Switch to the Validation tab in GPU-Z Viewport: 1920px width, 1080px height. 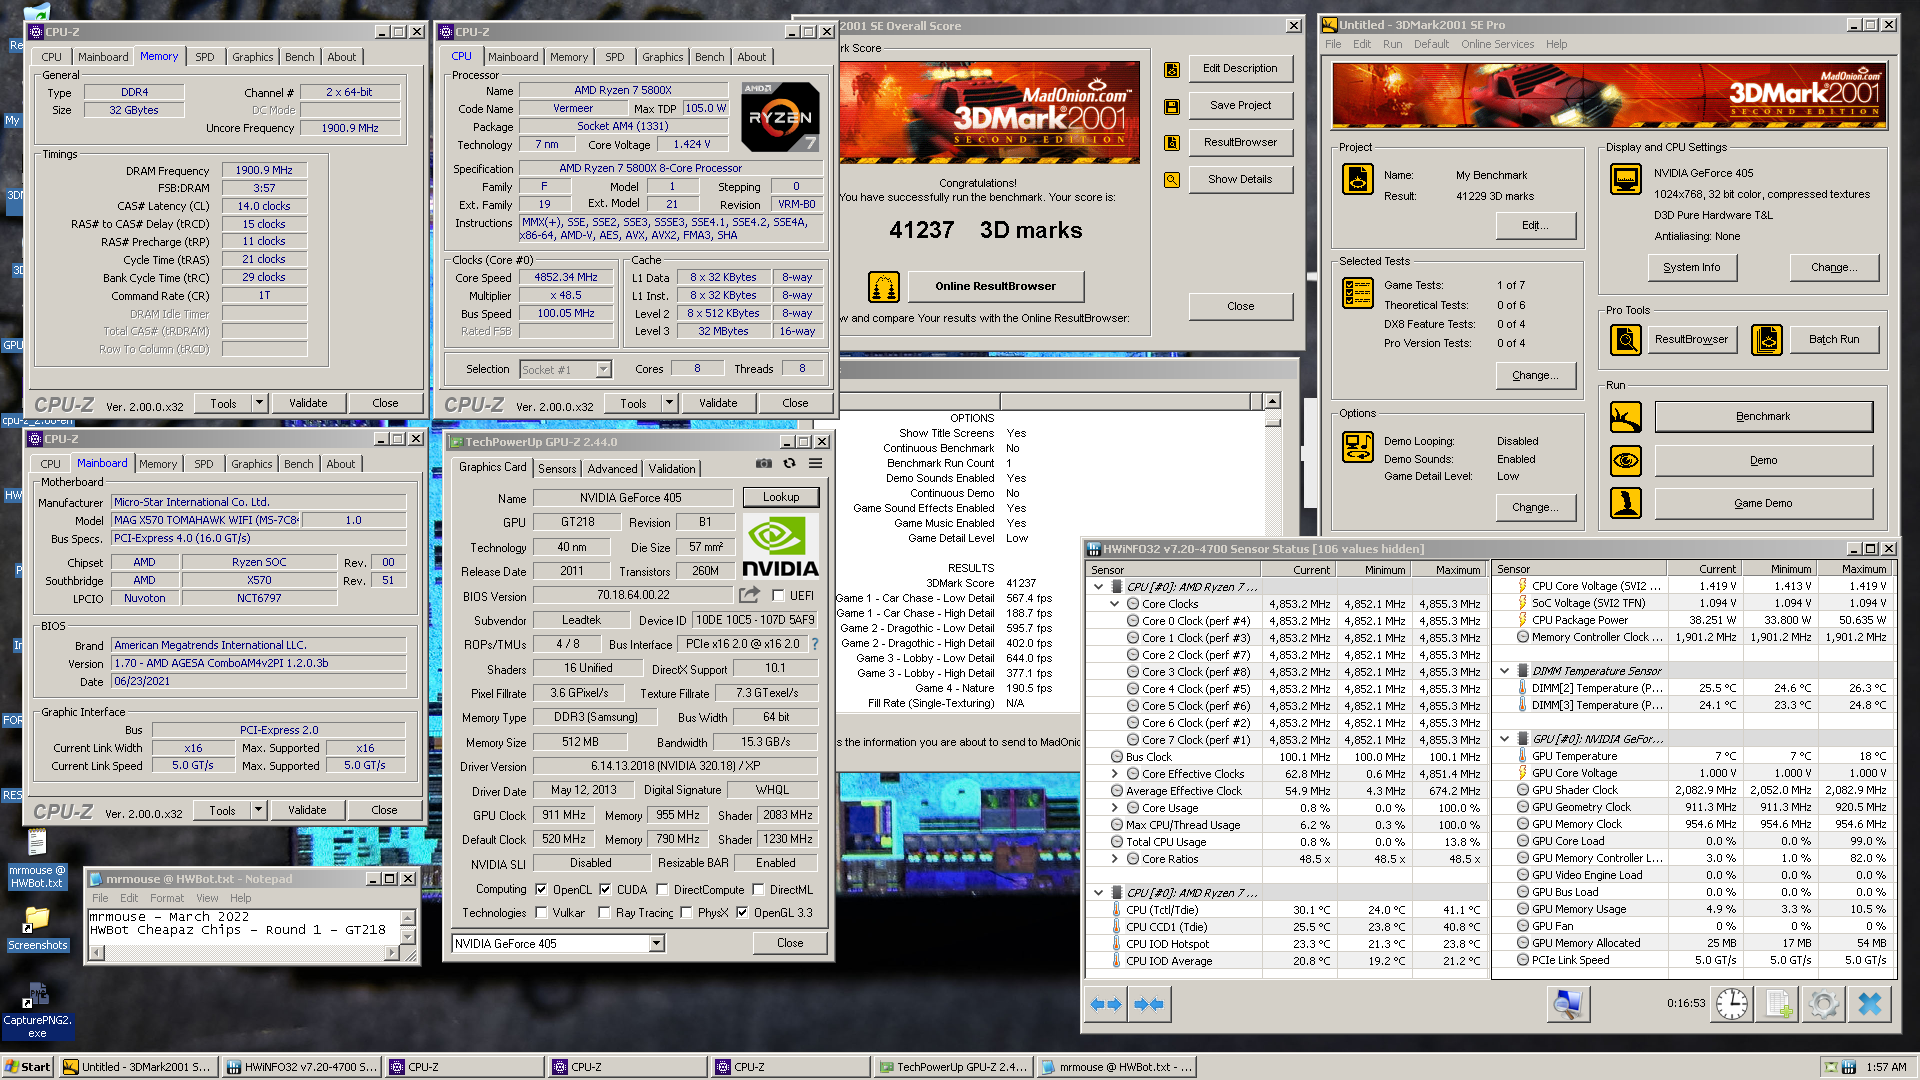click(672, 469)
